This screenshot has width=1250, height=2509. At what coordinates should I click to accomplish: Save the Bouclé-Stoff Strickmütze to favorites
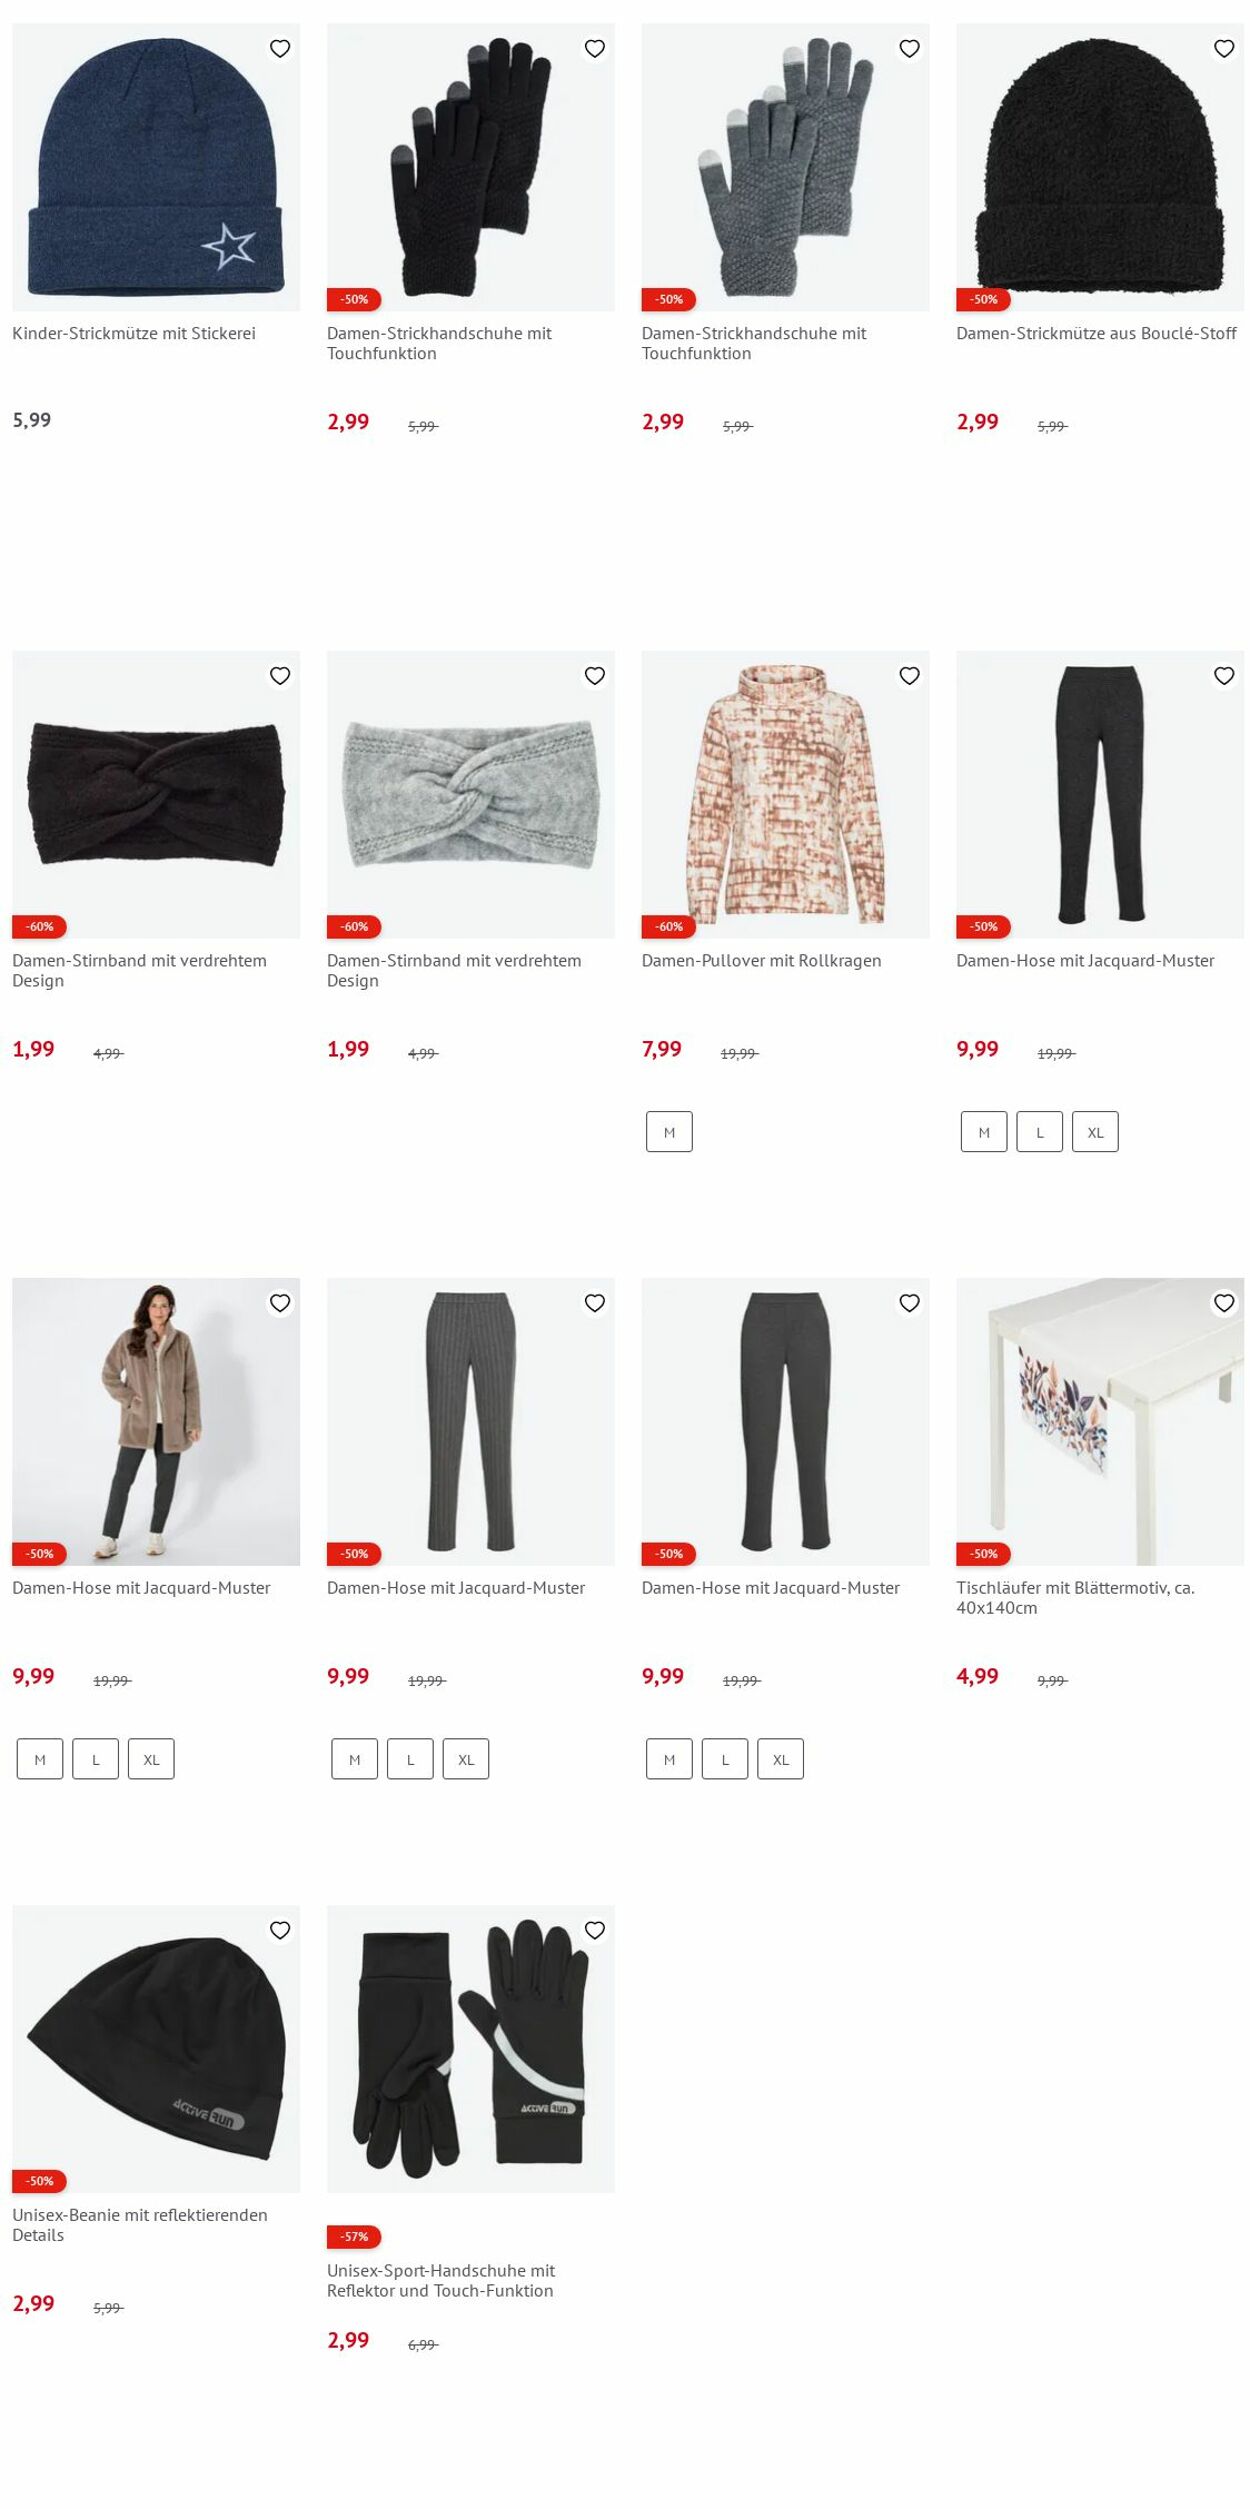coord(1224,48)
